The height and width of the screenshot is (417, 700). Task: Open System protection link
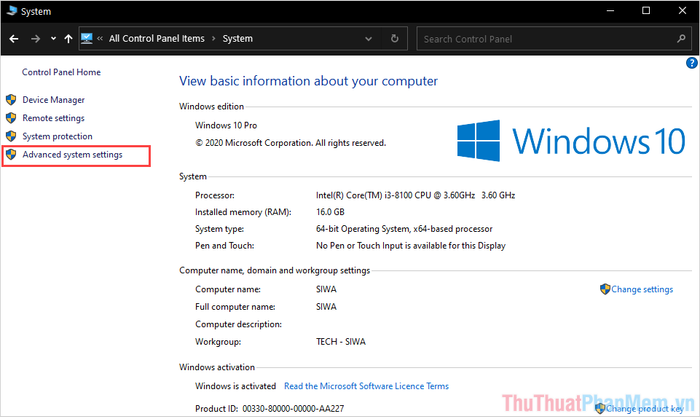click(58, 136)
